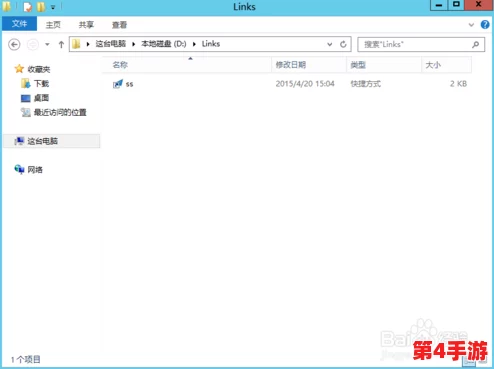Viewport: 494px width, 369px height.
Task: Click the New Folder quick access icon
Action: 41,6
